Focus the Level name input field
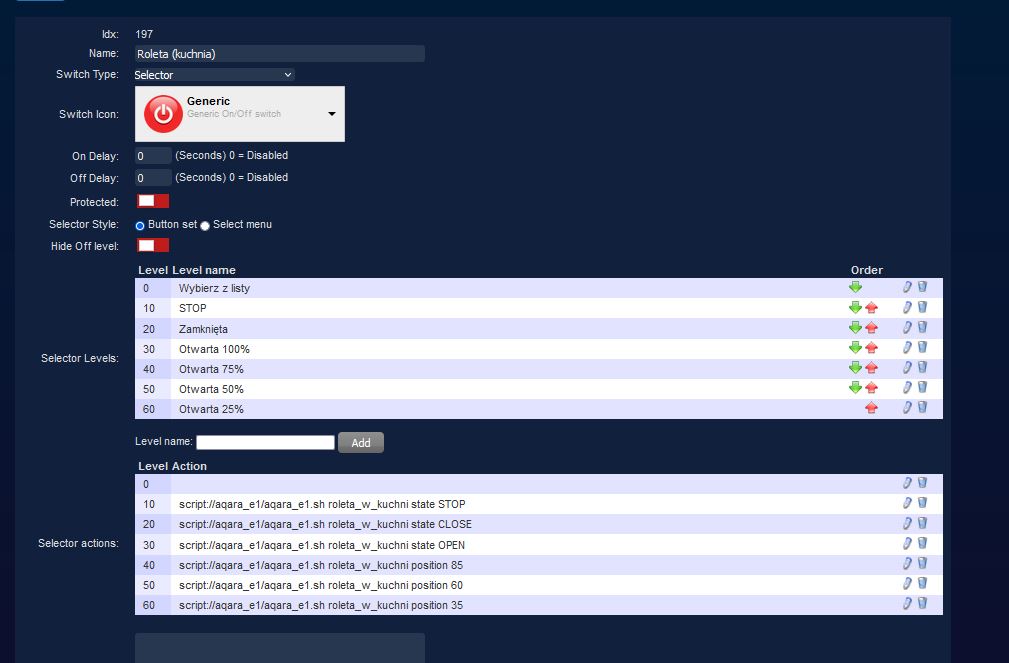1009x663 pixels. click(x=265, y=442)
